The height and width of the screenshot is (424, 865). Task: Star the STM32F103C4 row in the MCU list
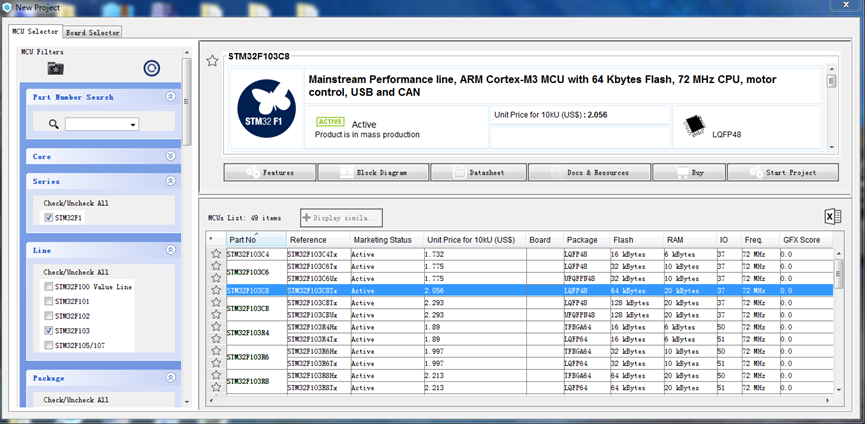[x=215, y=255]
